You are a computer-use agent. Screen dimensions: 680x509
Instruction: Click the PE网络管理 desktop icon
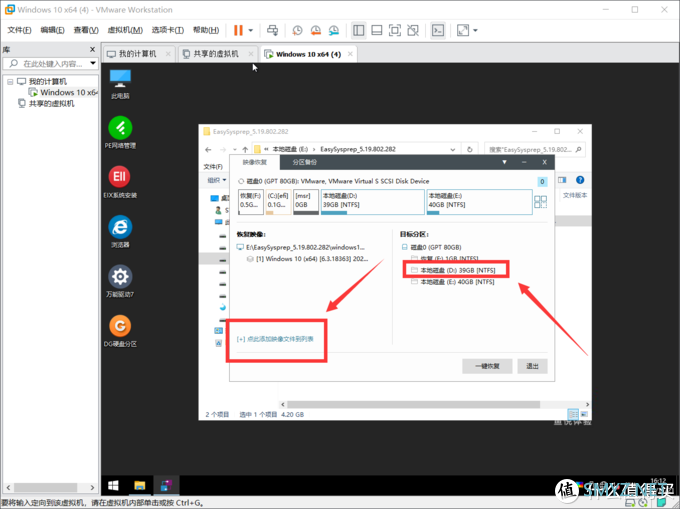(120, 133)
